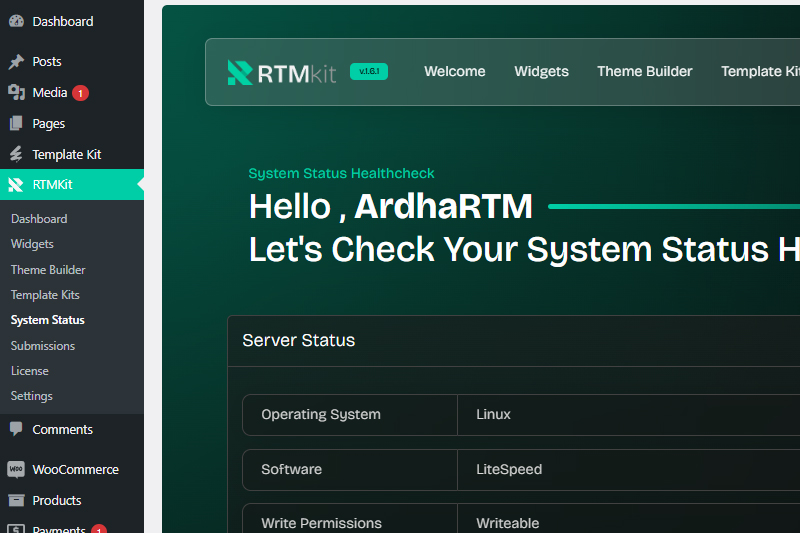Click the Software label cell
The width and height of the screenshot is (800, 533).
(x=350, y=470)
